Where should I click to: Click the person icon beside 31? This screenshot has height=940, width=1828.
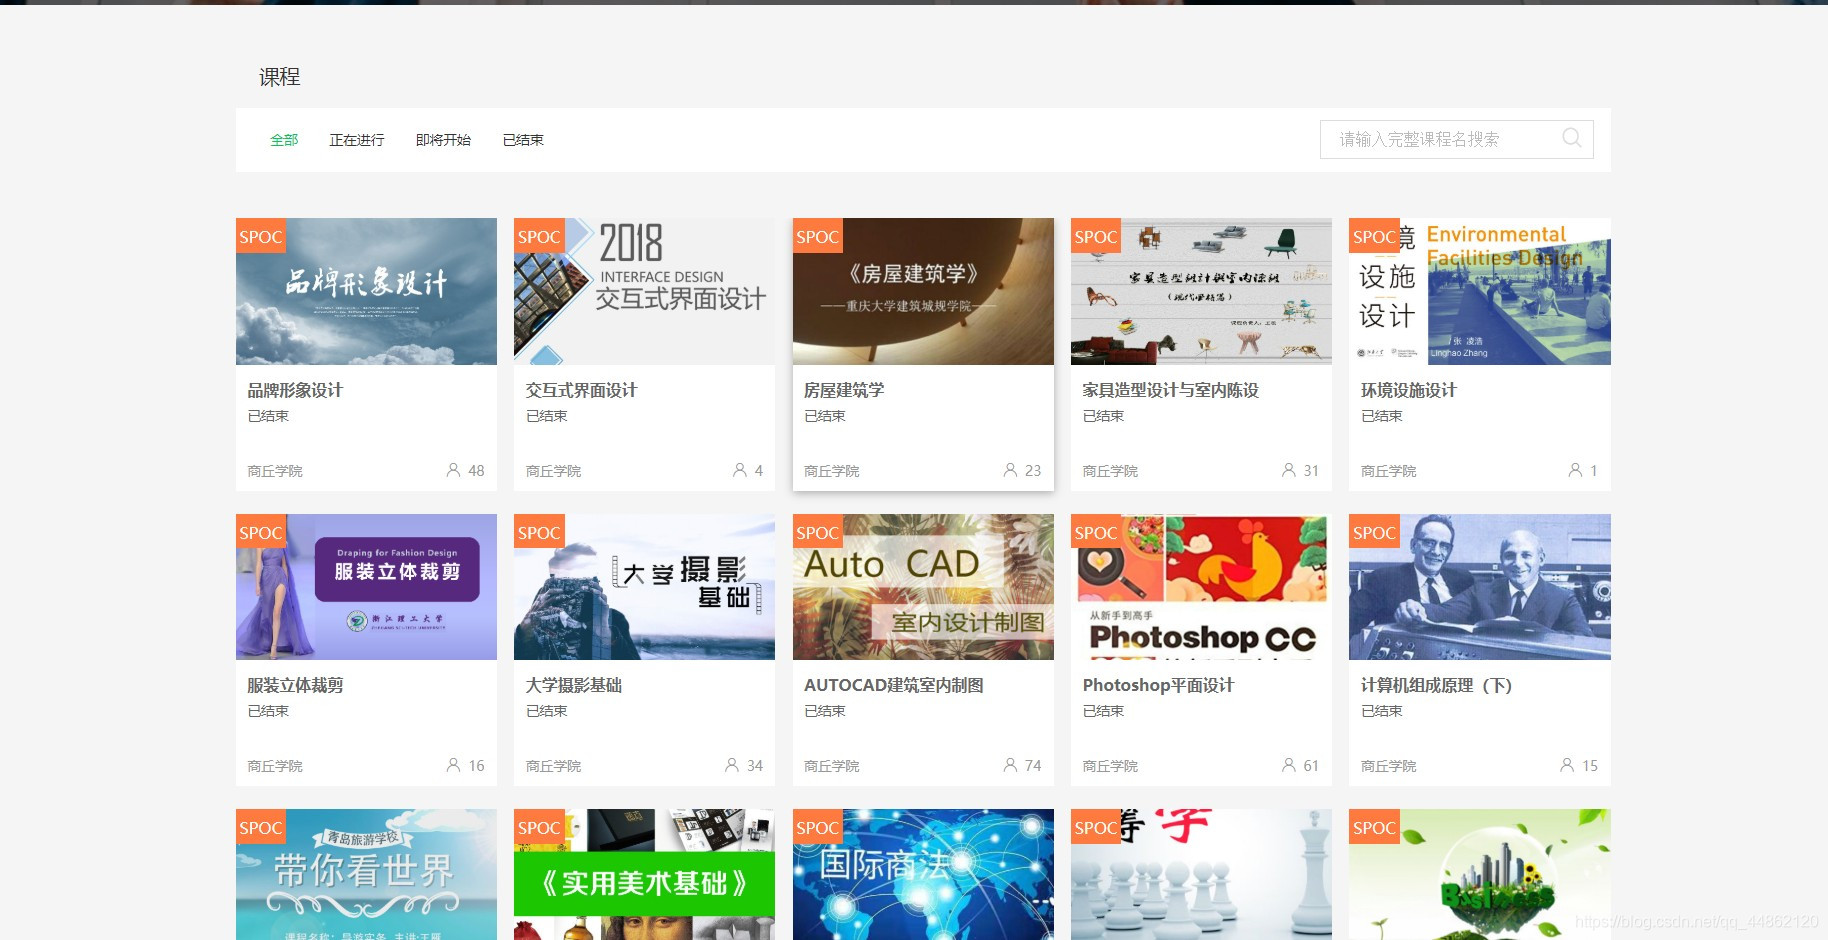click(1289, 470)
